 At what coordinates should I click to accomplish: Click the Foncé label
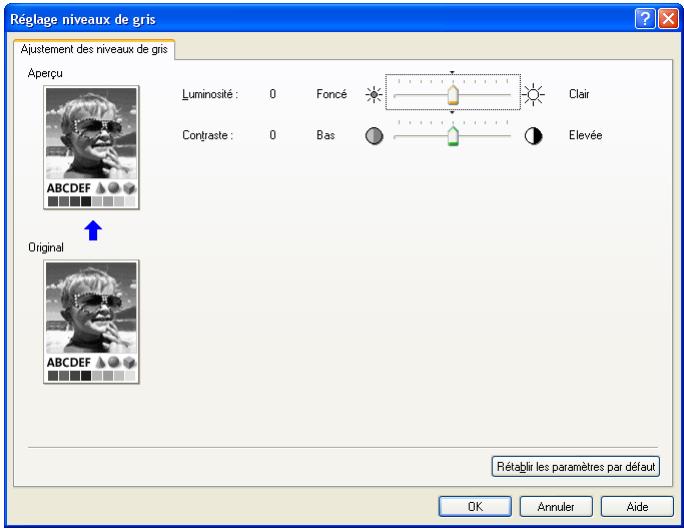point(332,94)
